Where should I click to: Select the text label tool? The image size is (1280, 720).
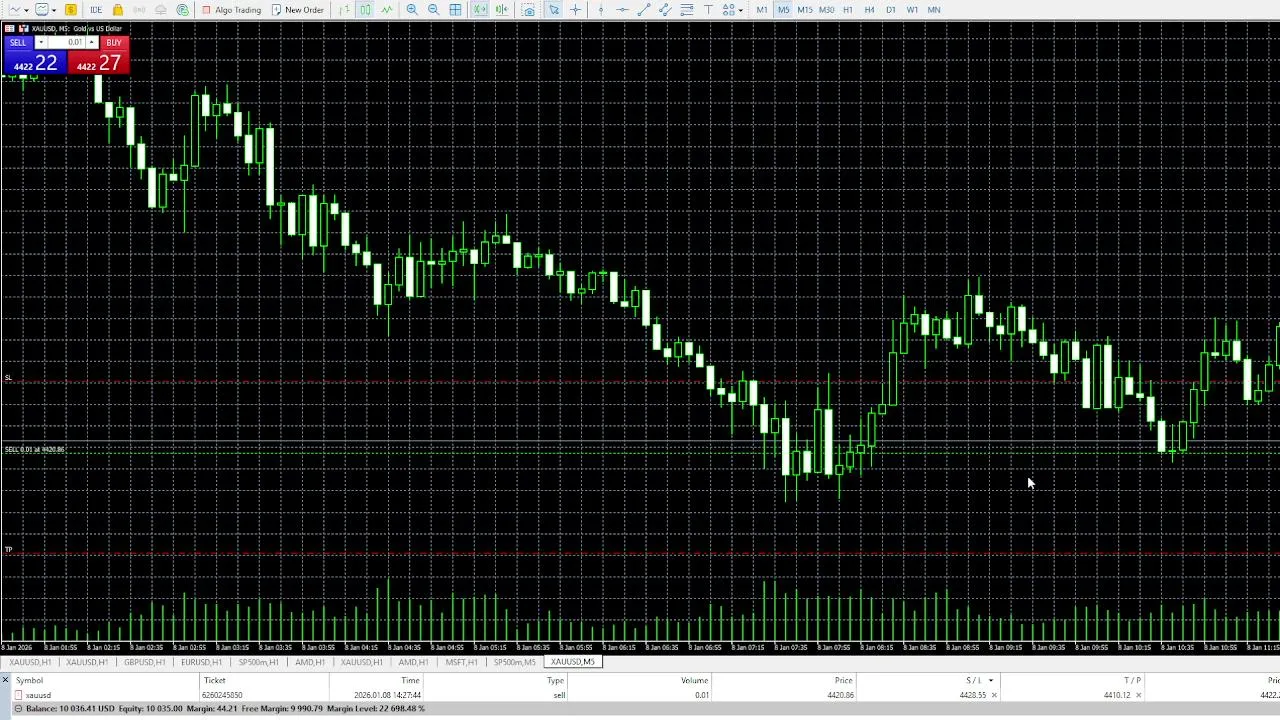(708, 10)
